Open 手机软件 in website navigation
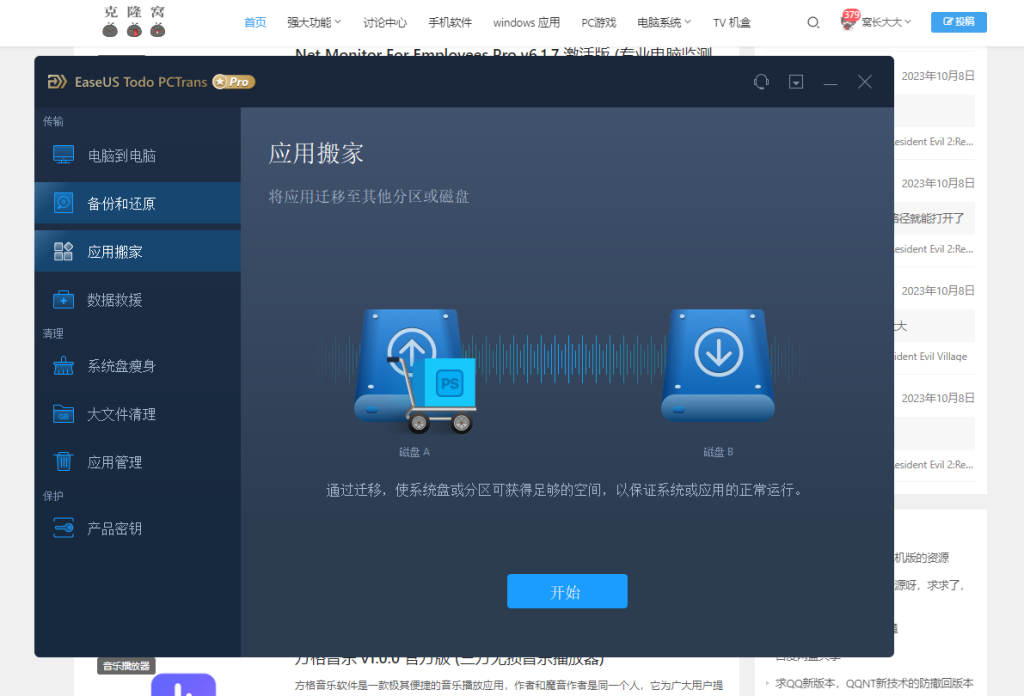1024x696 pixels. [450, 23]
